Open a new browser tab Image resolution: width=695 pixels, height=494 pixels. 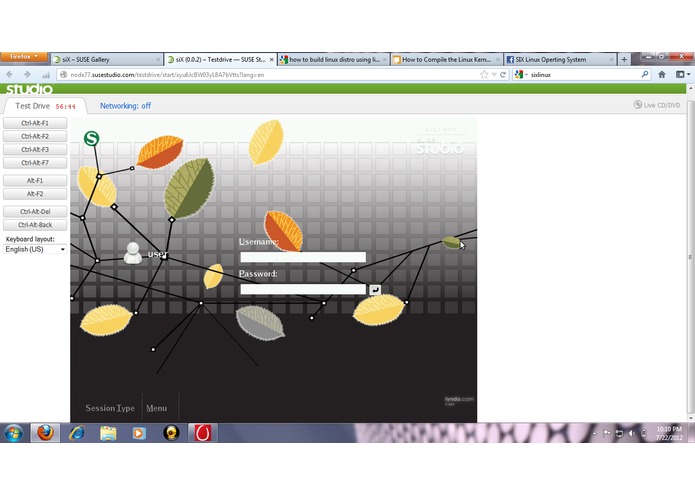tap(624, 59)
